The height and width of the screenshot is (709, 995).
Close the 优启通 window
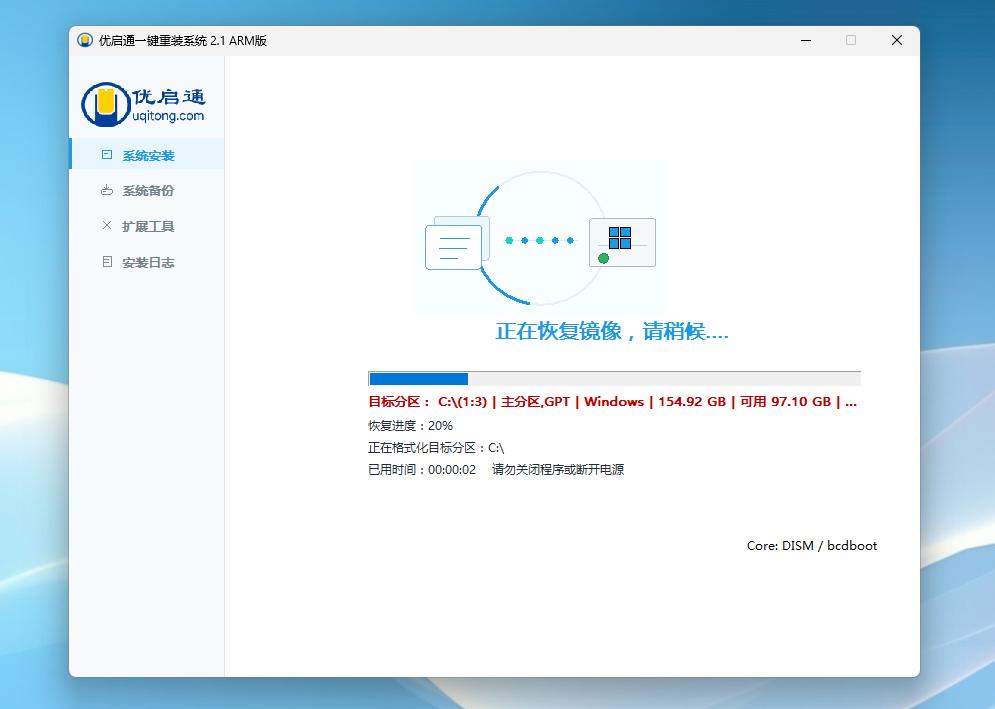pos(897,40)
